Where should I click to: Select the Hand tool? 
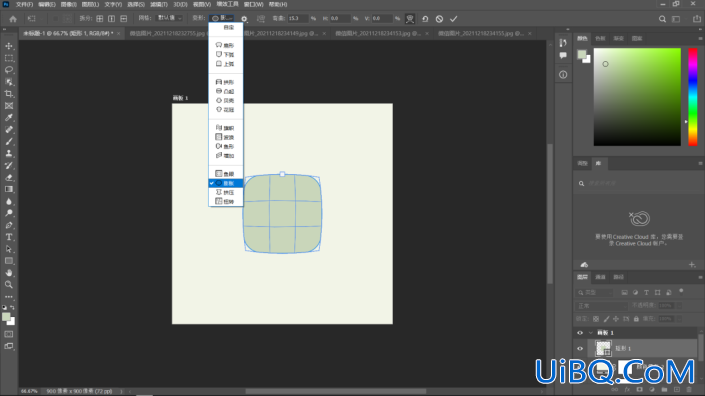pos(9,273)
